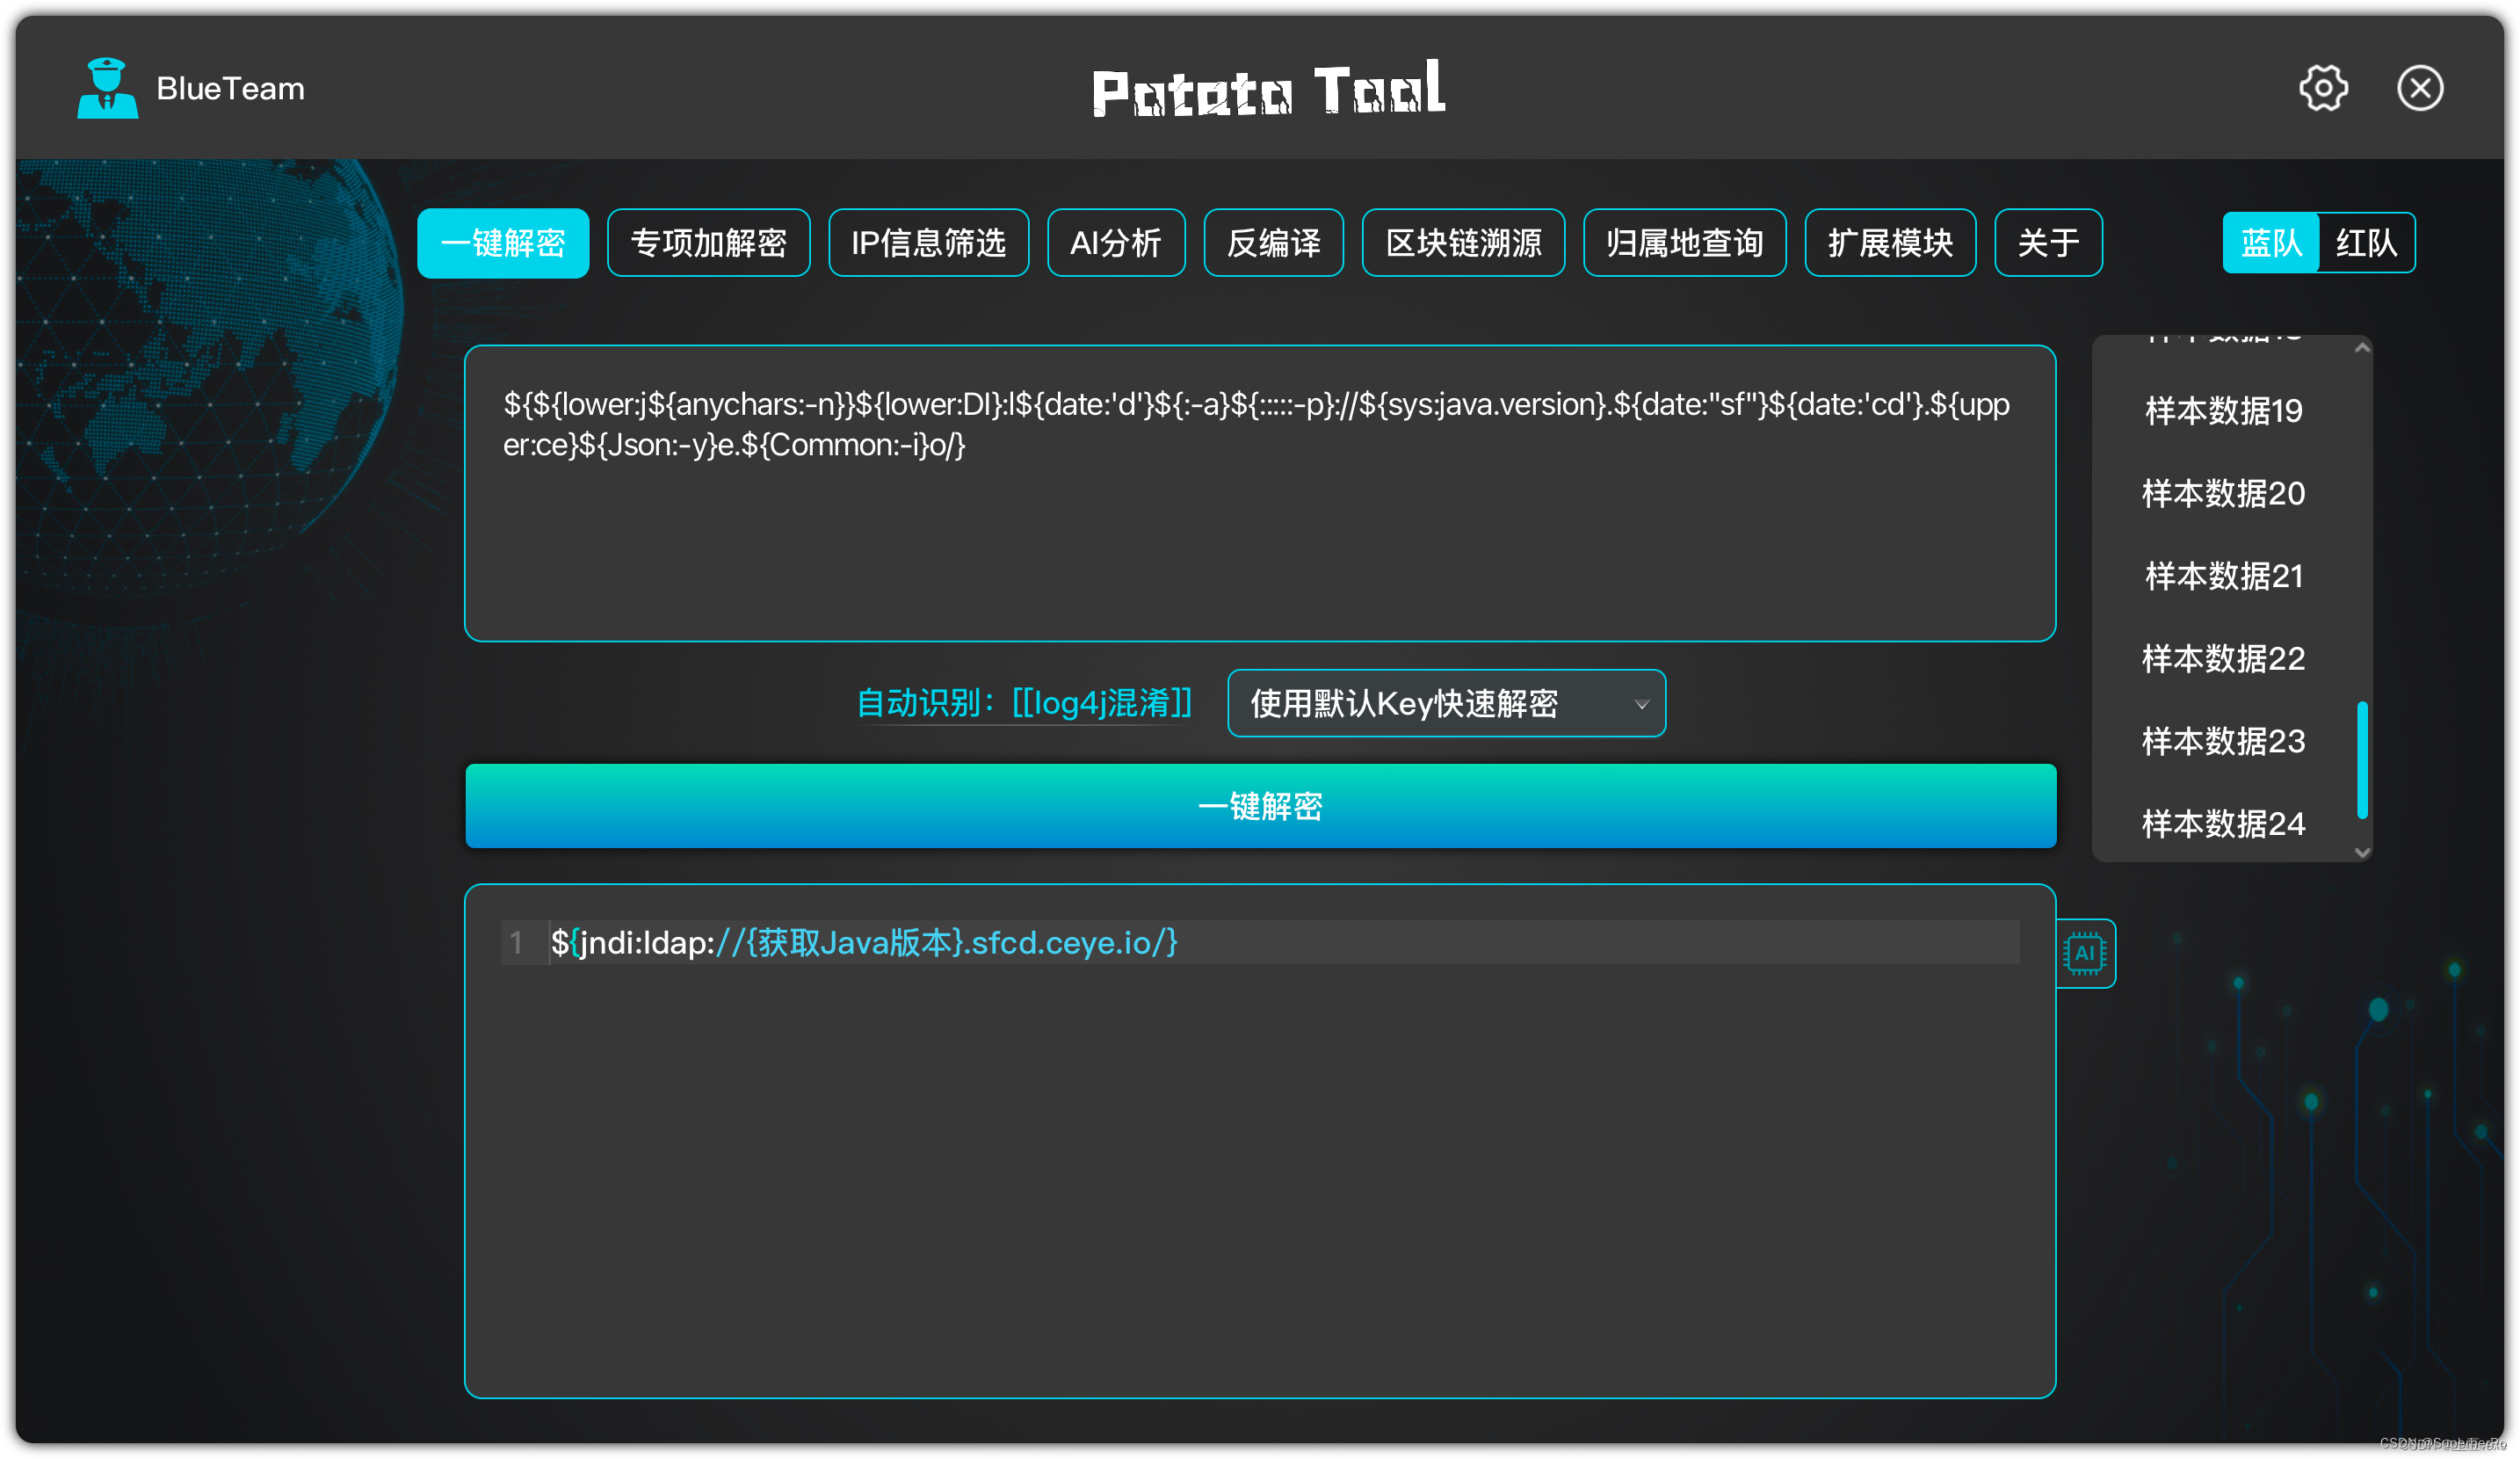Go to the 反编译 tab

click(x=1272, y=243)
